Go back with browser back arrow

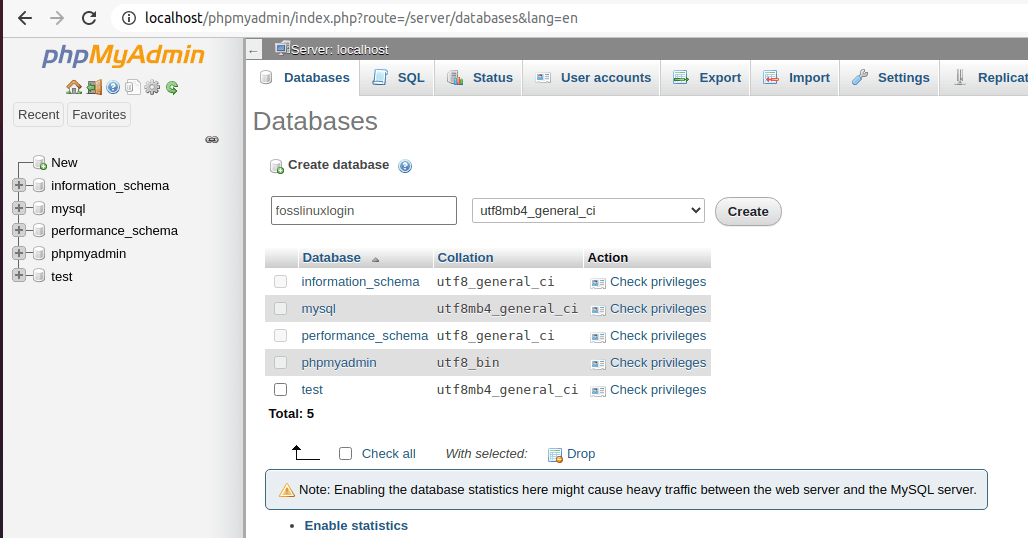25,18
